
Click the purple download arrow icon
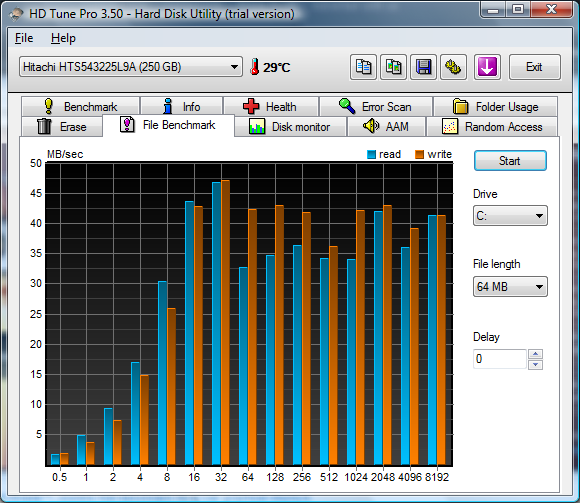487,67
